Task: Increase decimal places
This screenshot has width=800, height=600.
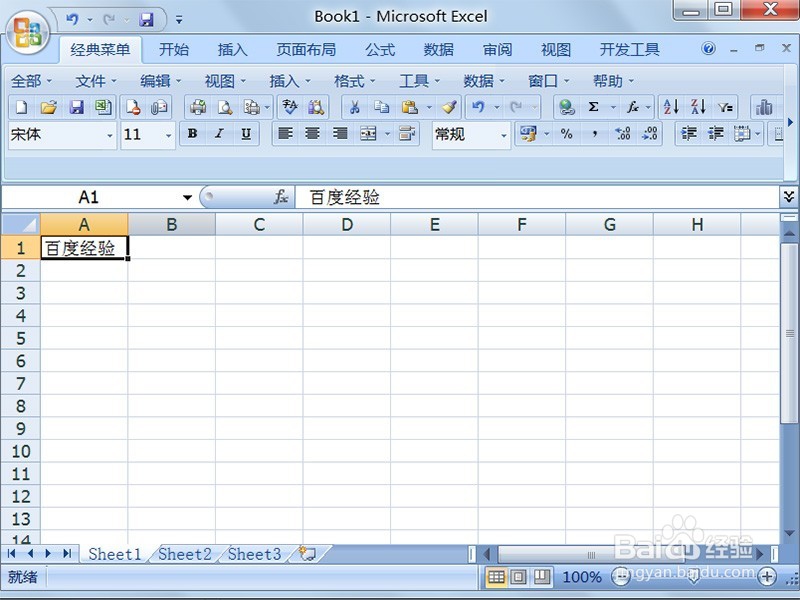Action: pos(622,134)
